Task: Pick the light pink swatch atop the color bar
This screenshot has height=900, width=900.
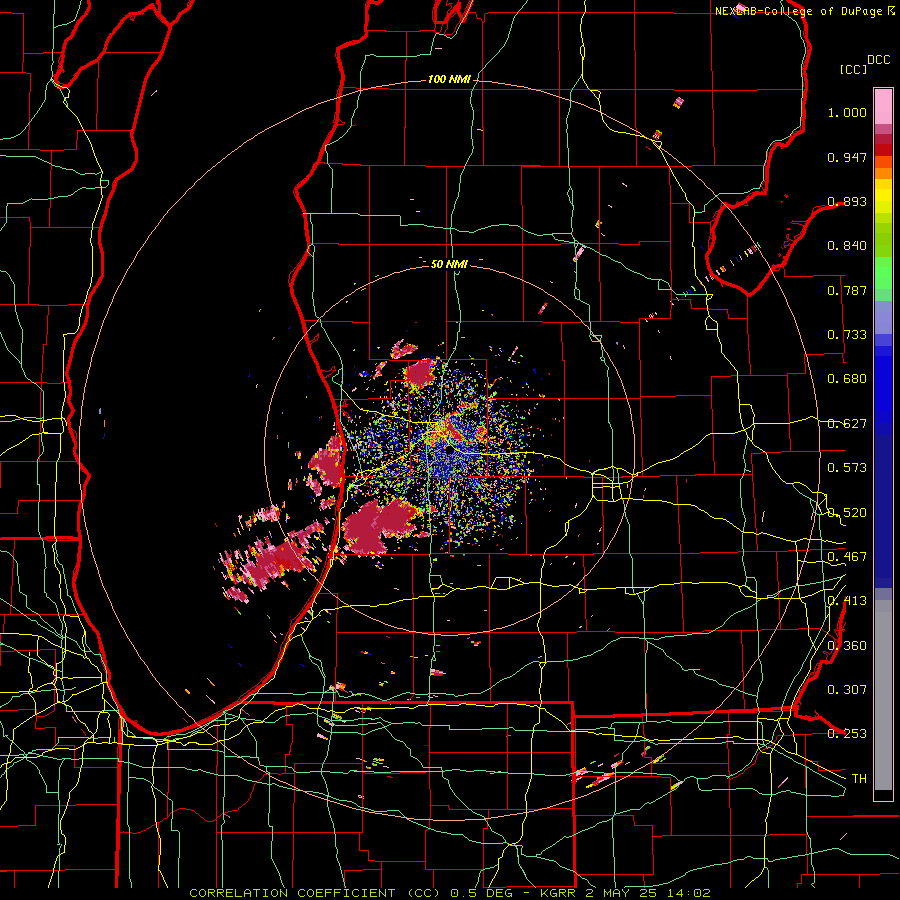Action: point(883,106)
